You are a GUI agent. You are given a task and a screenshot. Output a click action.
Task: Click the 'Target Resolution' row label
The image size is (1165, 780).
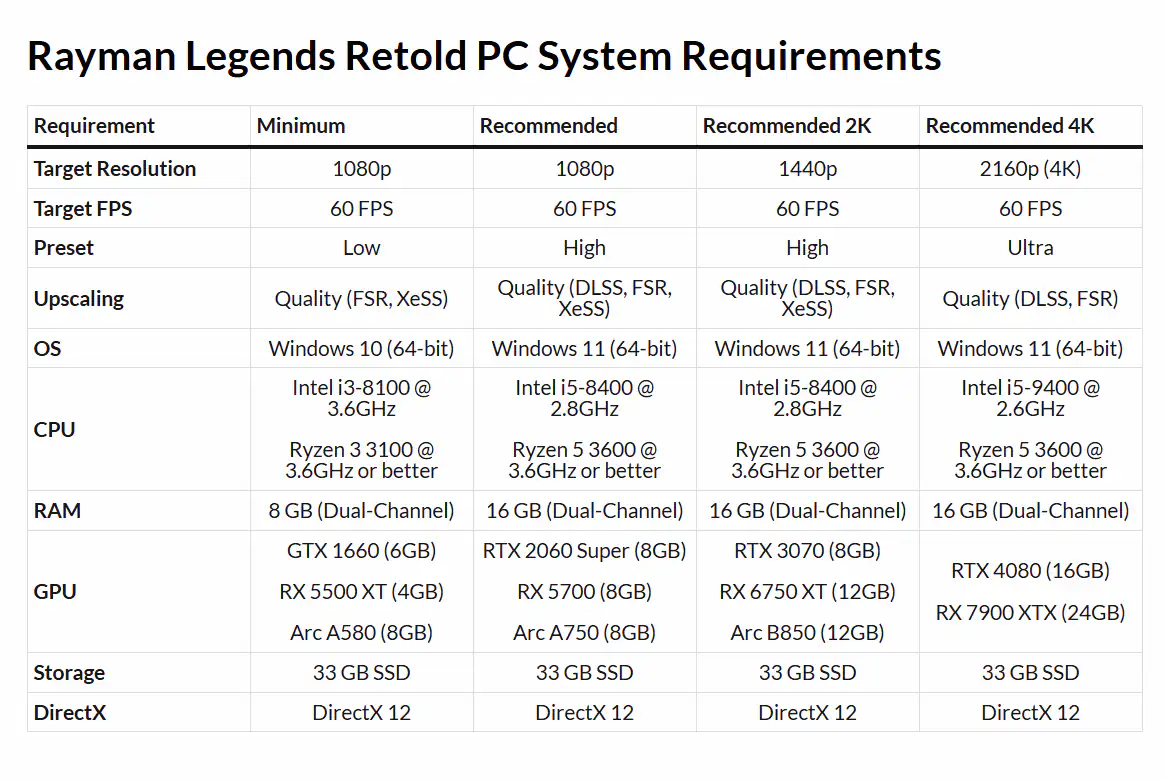tap(114, 169)
